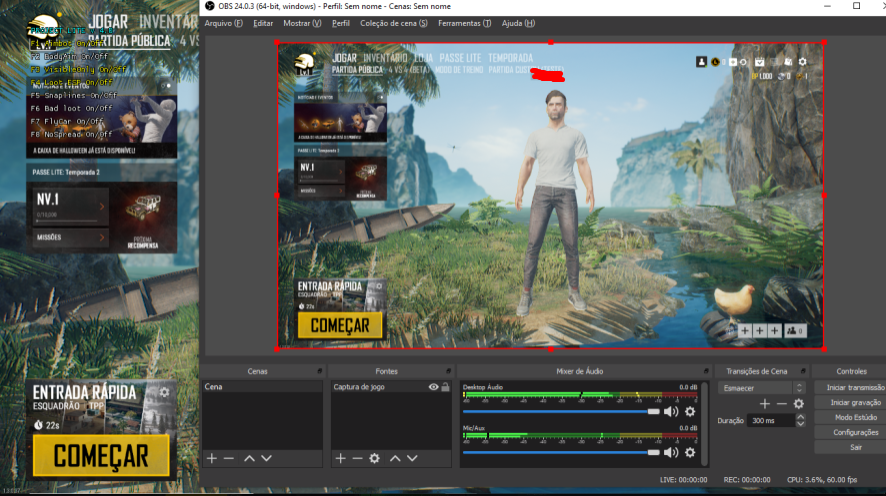Image resolution: width=886 pixels, height=496 pixels.
Task: Open the Ajuda menu
Action: (518, 23)
